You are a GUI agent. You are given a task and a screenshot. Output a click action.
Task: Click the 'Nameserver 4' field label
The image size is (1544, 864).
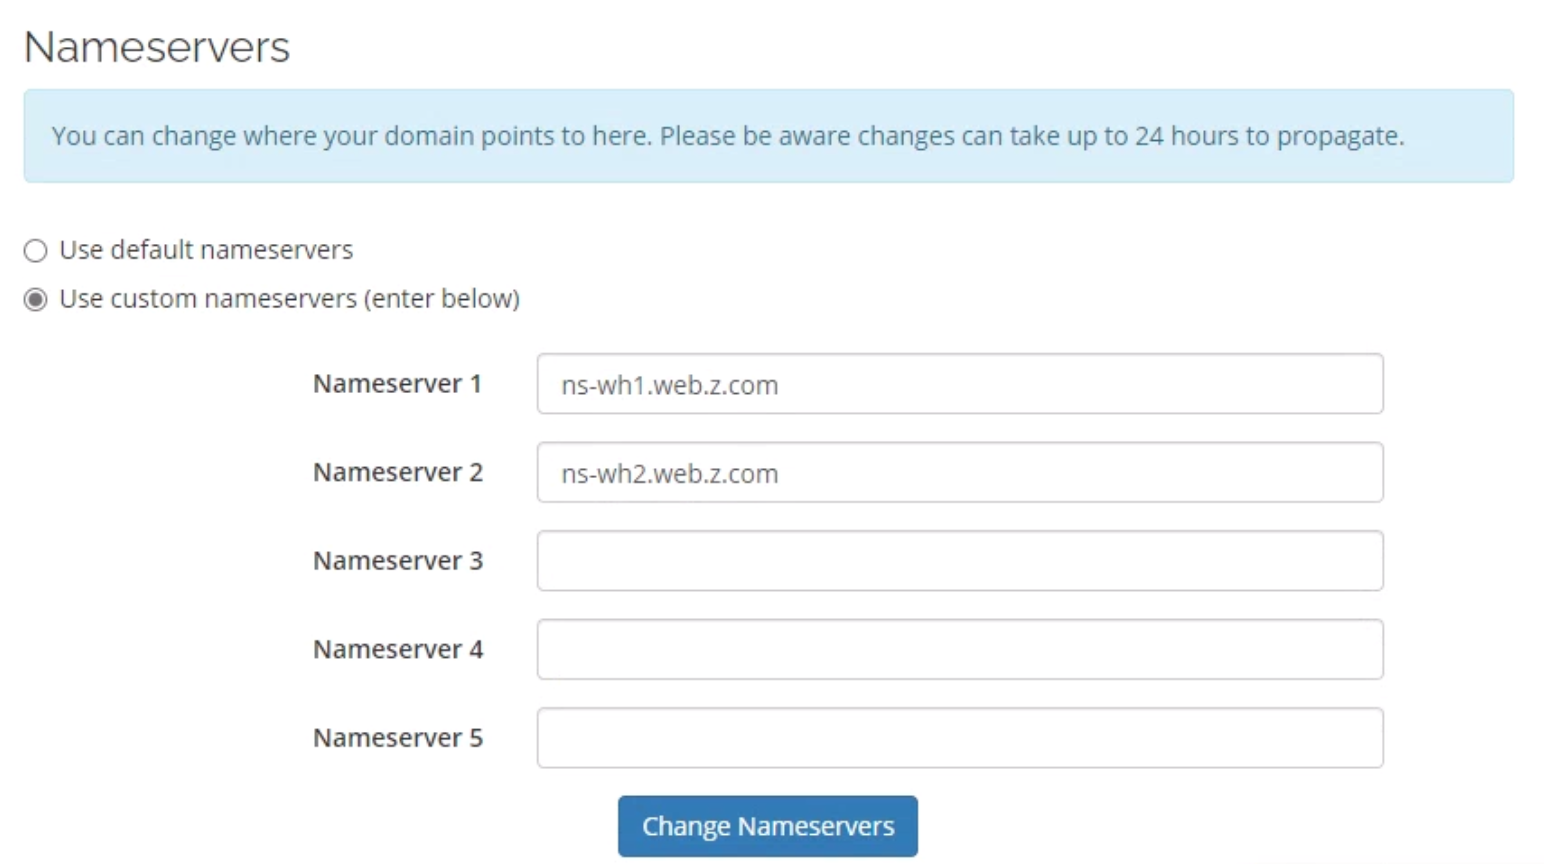[398, 649]
